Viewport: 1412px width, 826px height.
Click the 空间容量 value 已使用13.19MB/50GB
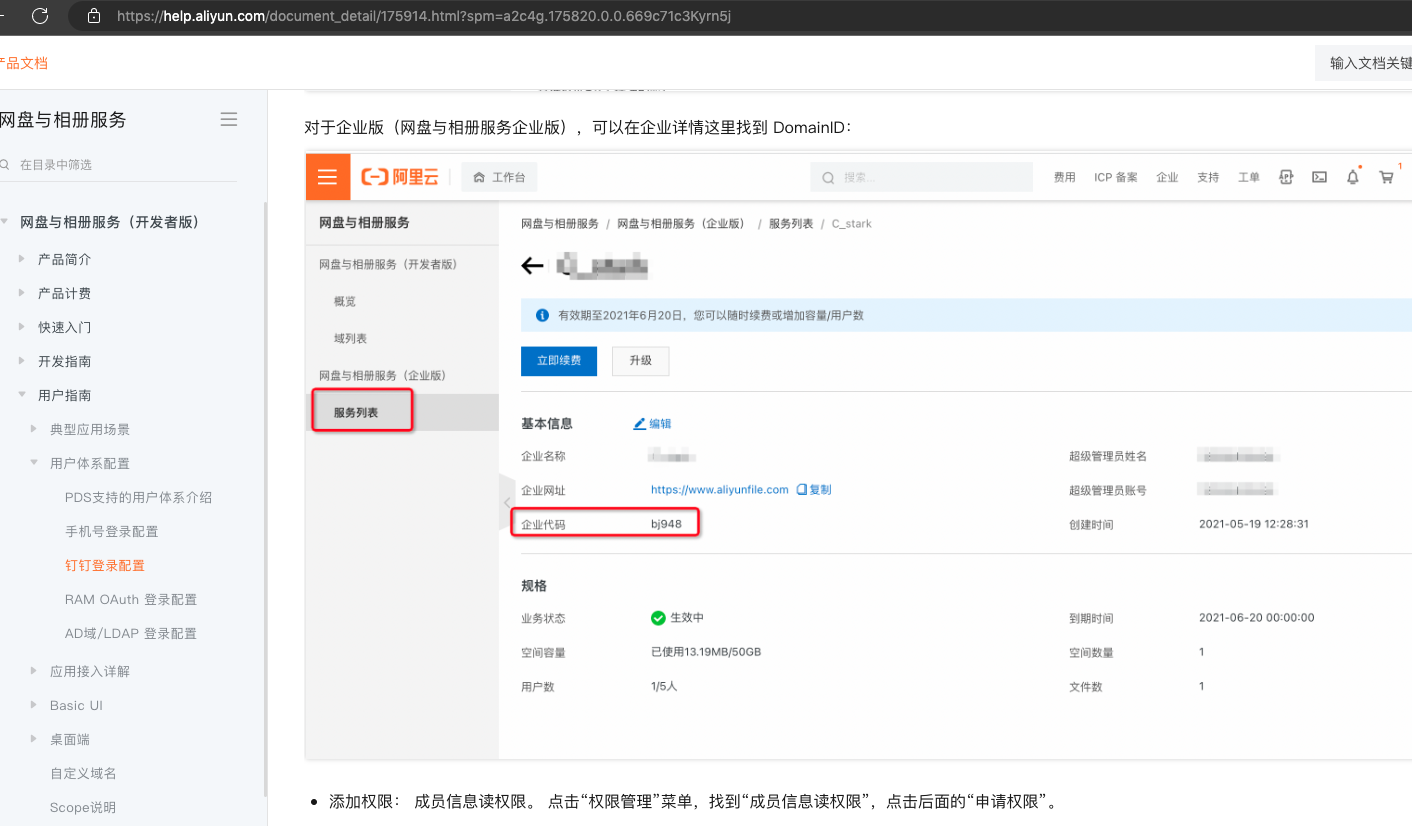pyautogui.click(x=706, y=652)
